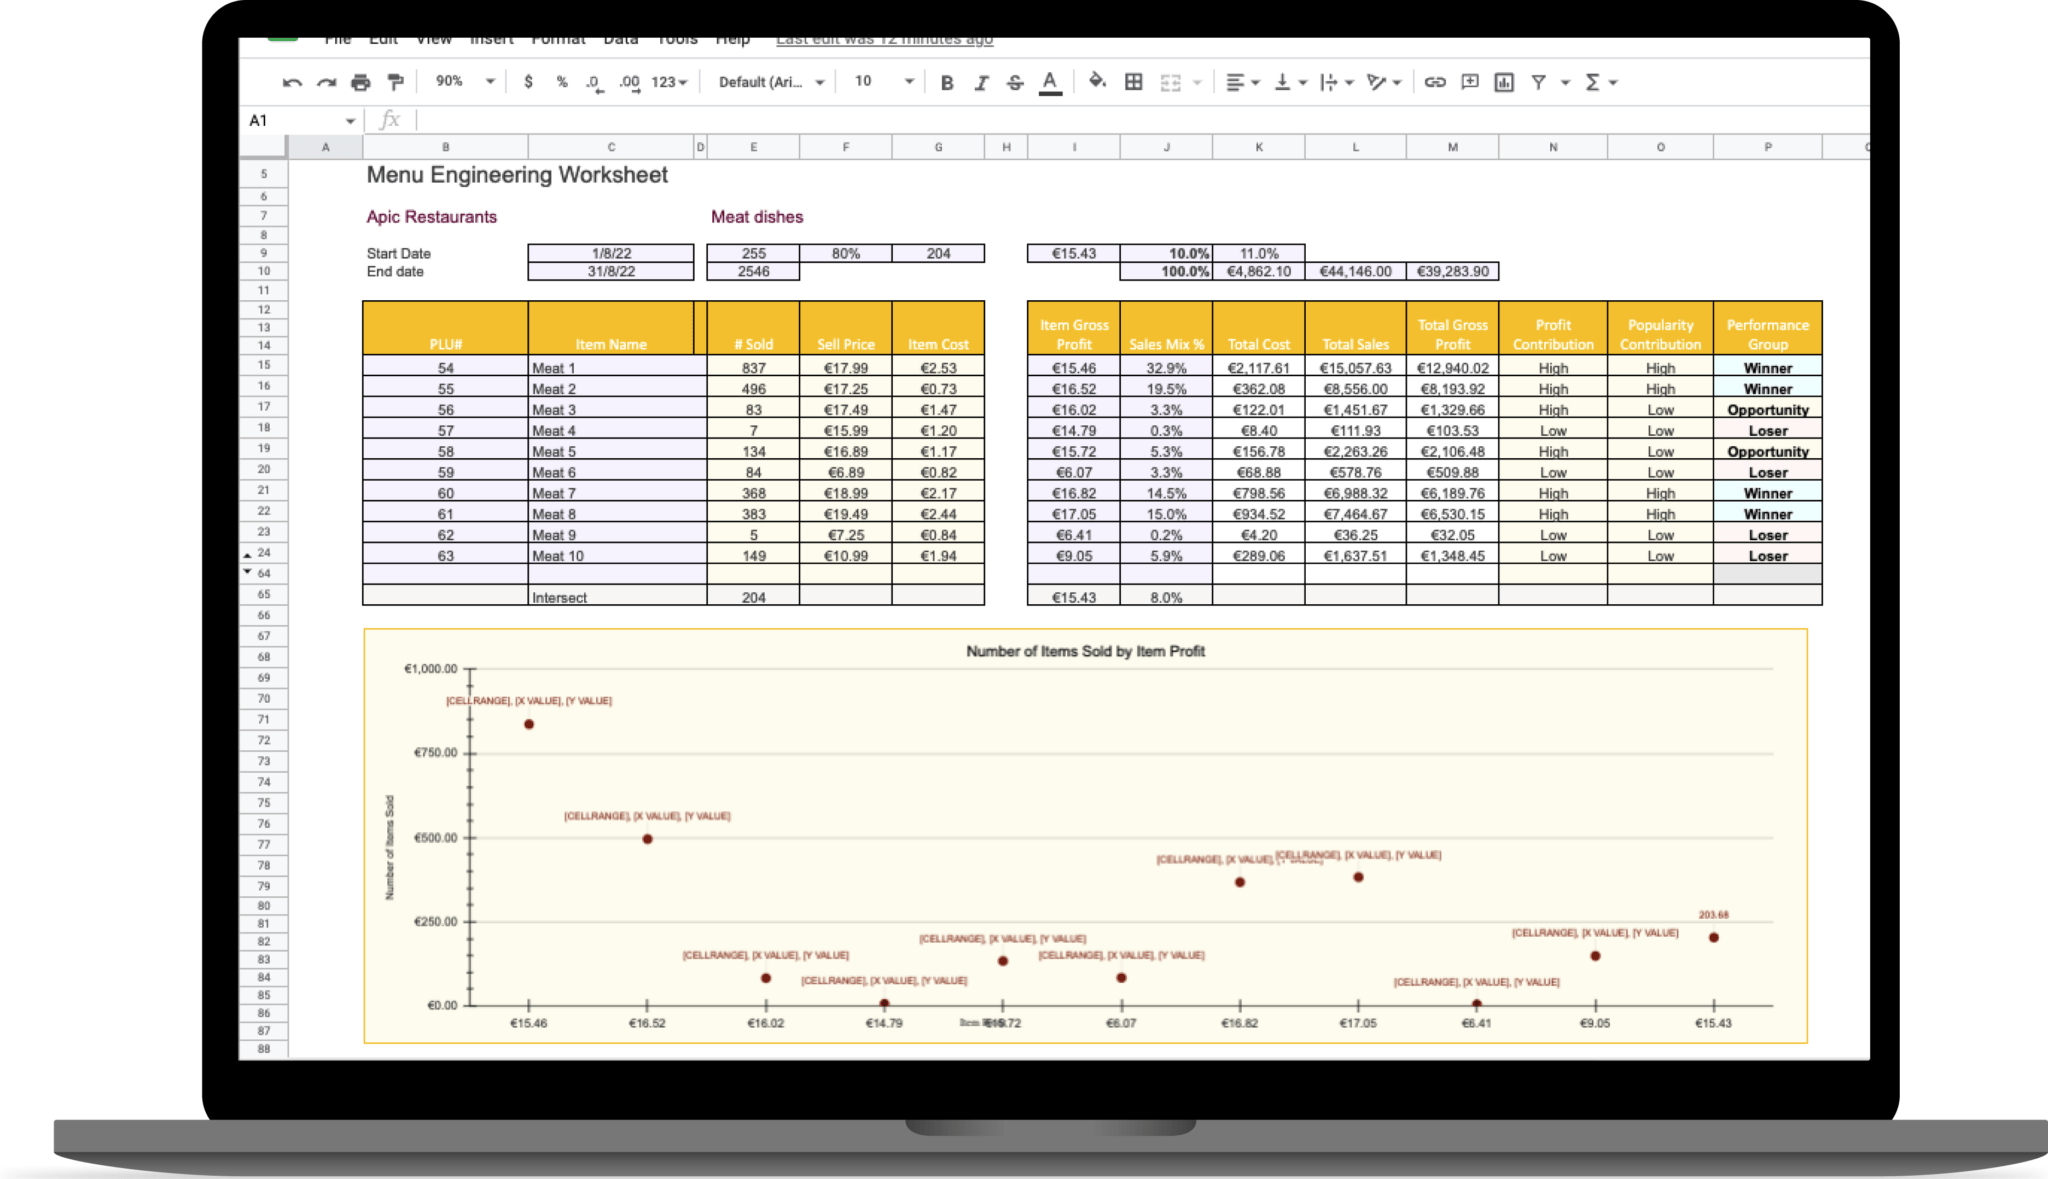Click the Undo arrow icon
The image size is (2048, 1179).
[292, 82]
